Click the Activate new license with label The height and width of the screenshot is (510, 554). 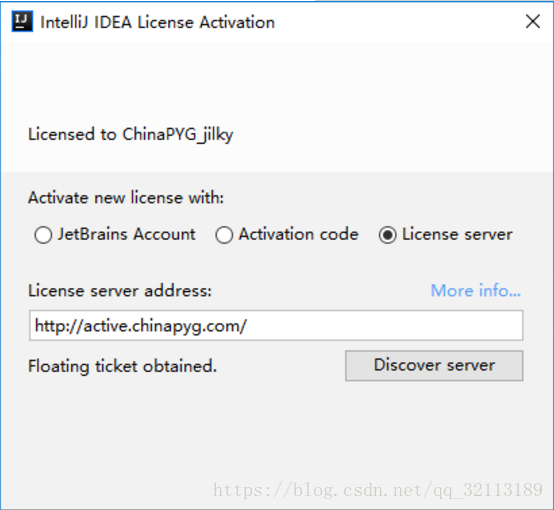(126, 197)
